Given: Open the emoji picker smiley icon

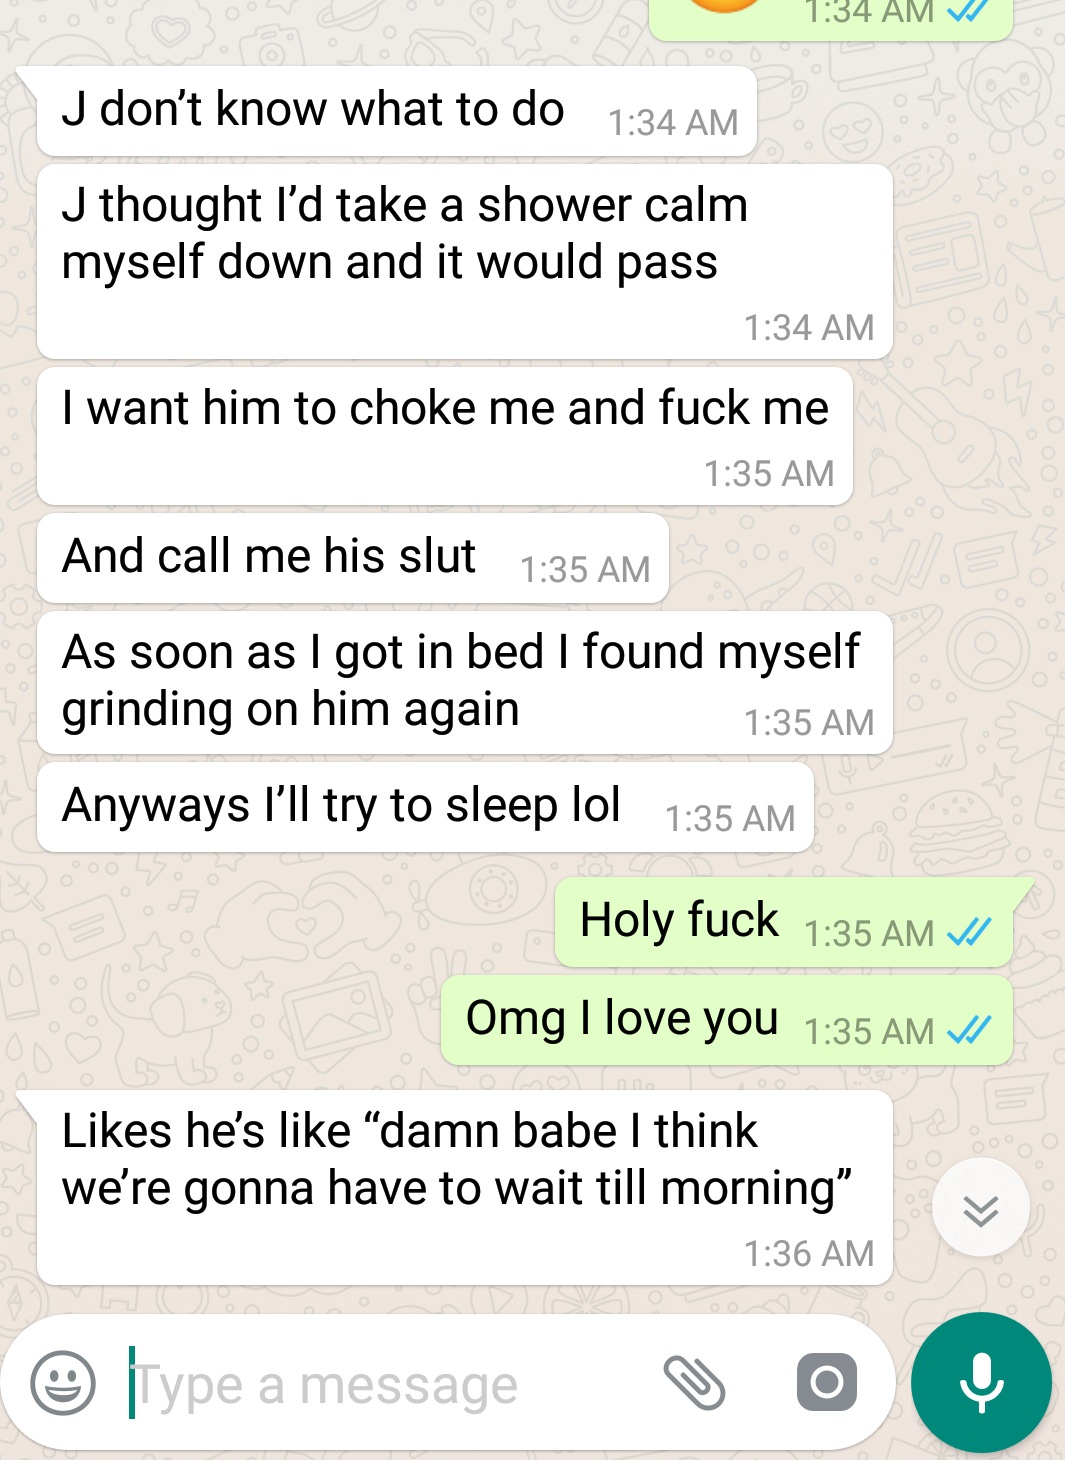Looking at the screenshot, I should point(63,1383).
